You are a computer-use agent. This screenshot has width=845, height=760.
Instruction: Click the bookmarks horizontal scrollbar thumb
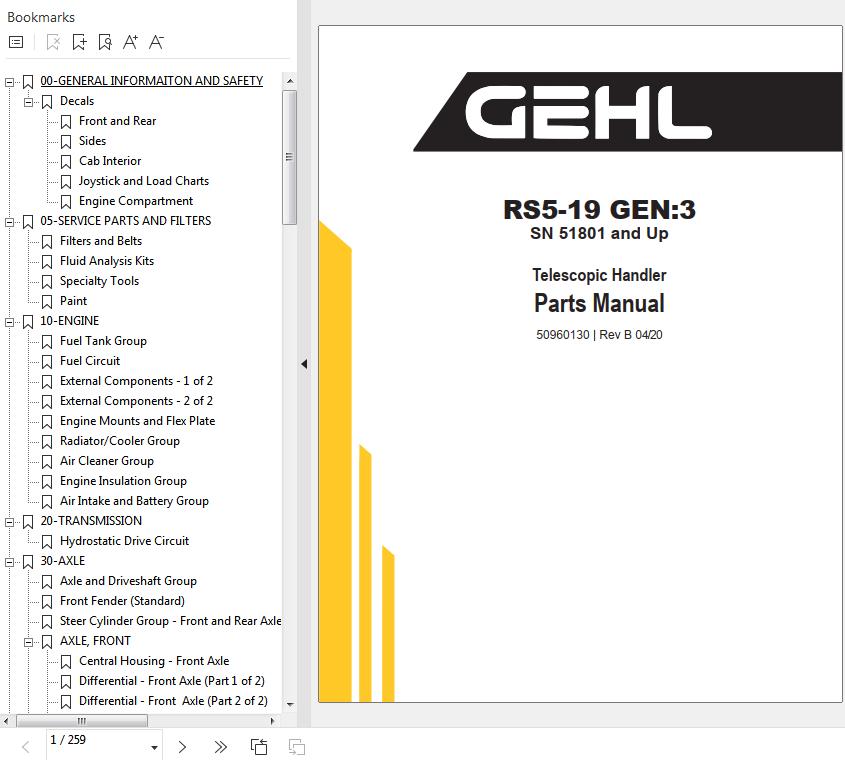82,721
